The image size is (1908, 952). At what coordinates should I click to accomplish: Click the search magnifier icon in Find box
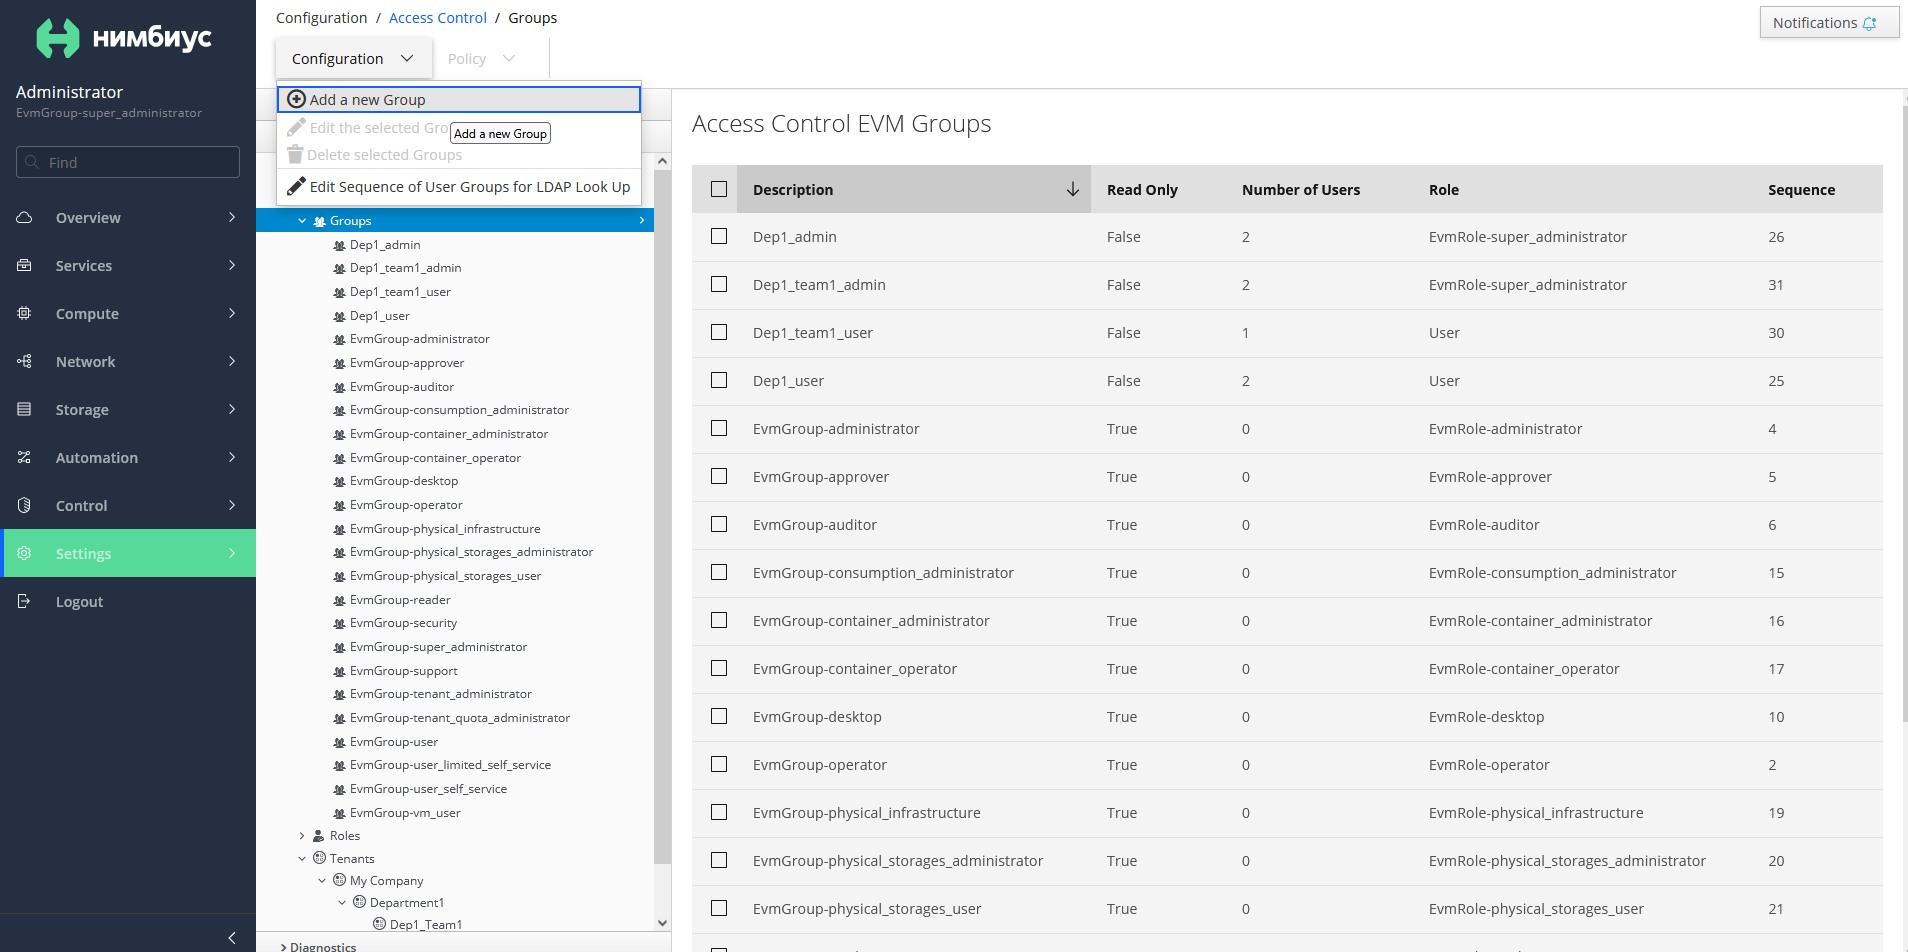32,162
